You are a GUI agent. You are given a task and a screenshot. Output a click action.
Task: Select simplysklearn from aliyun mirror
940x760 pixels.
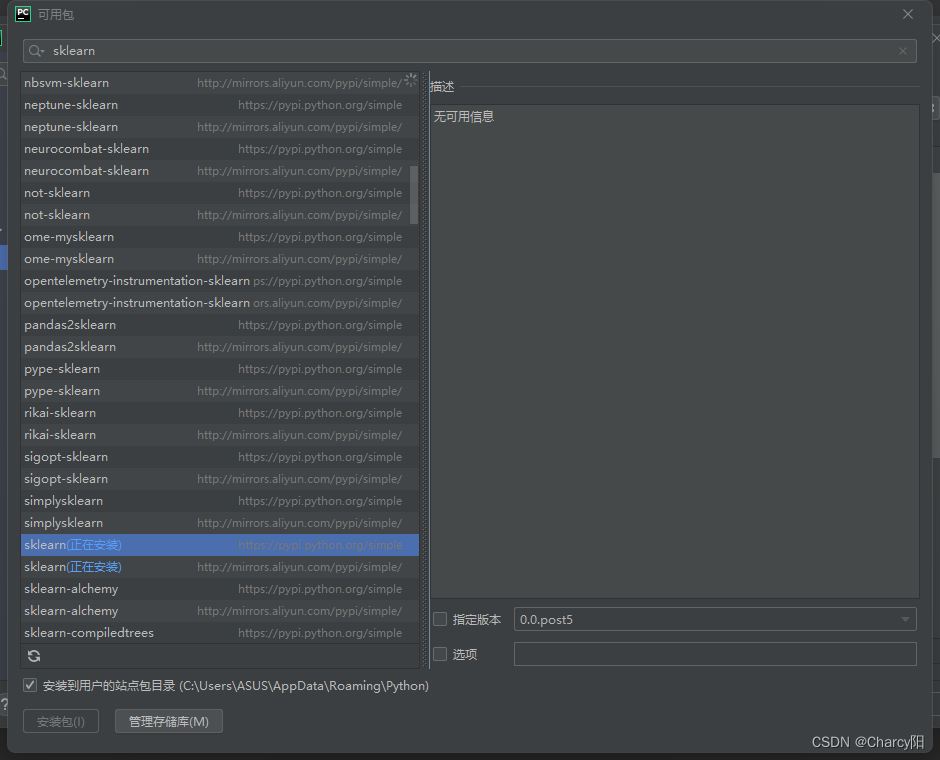219,523
